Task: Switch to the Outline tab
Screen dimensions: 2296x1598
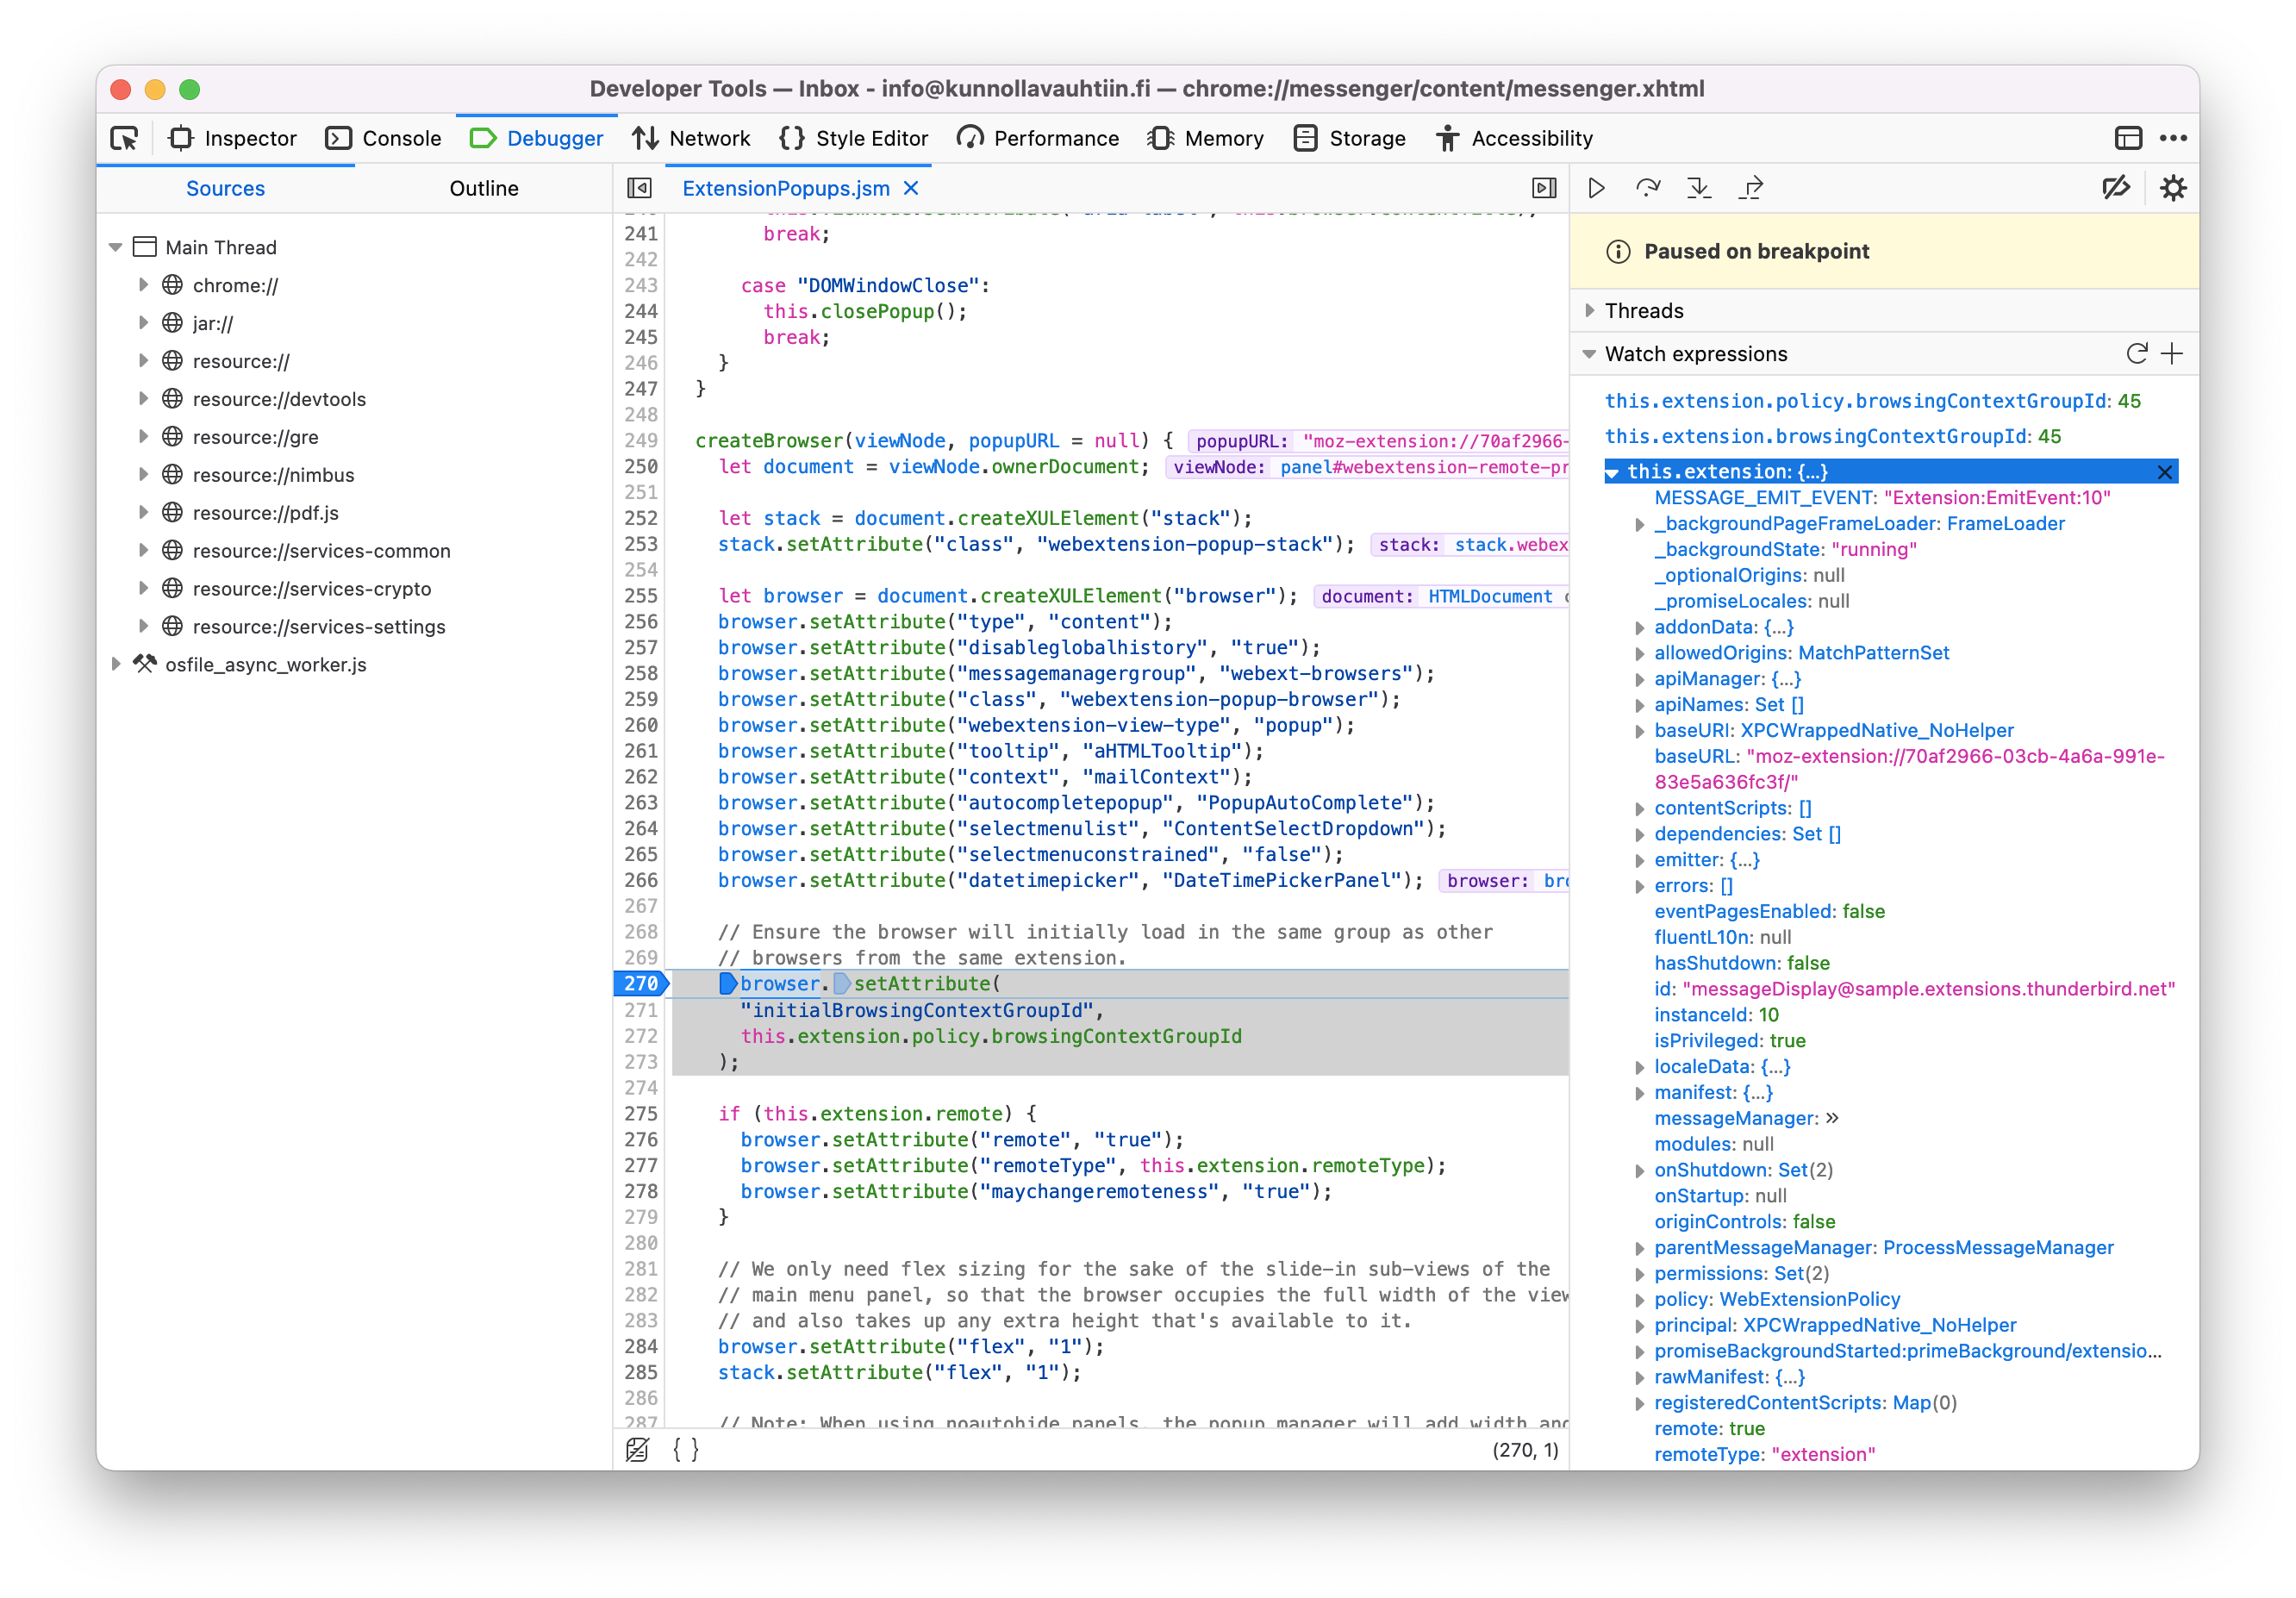Action: pos(483,188)
